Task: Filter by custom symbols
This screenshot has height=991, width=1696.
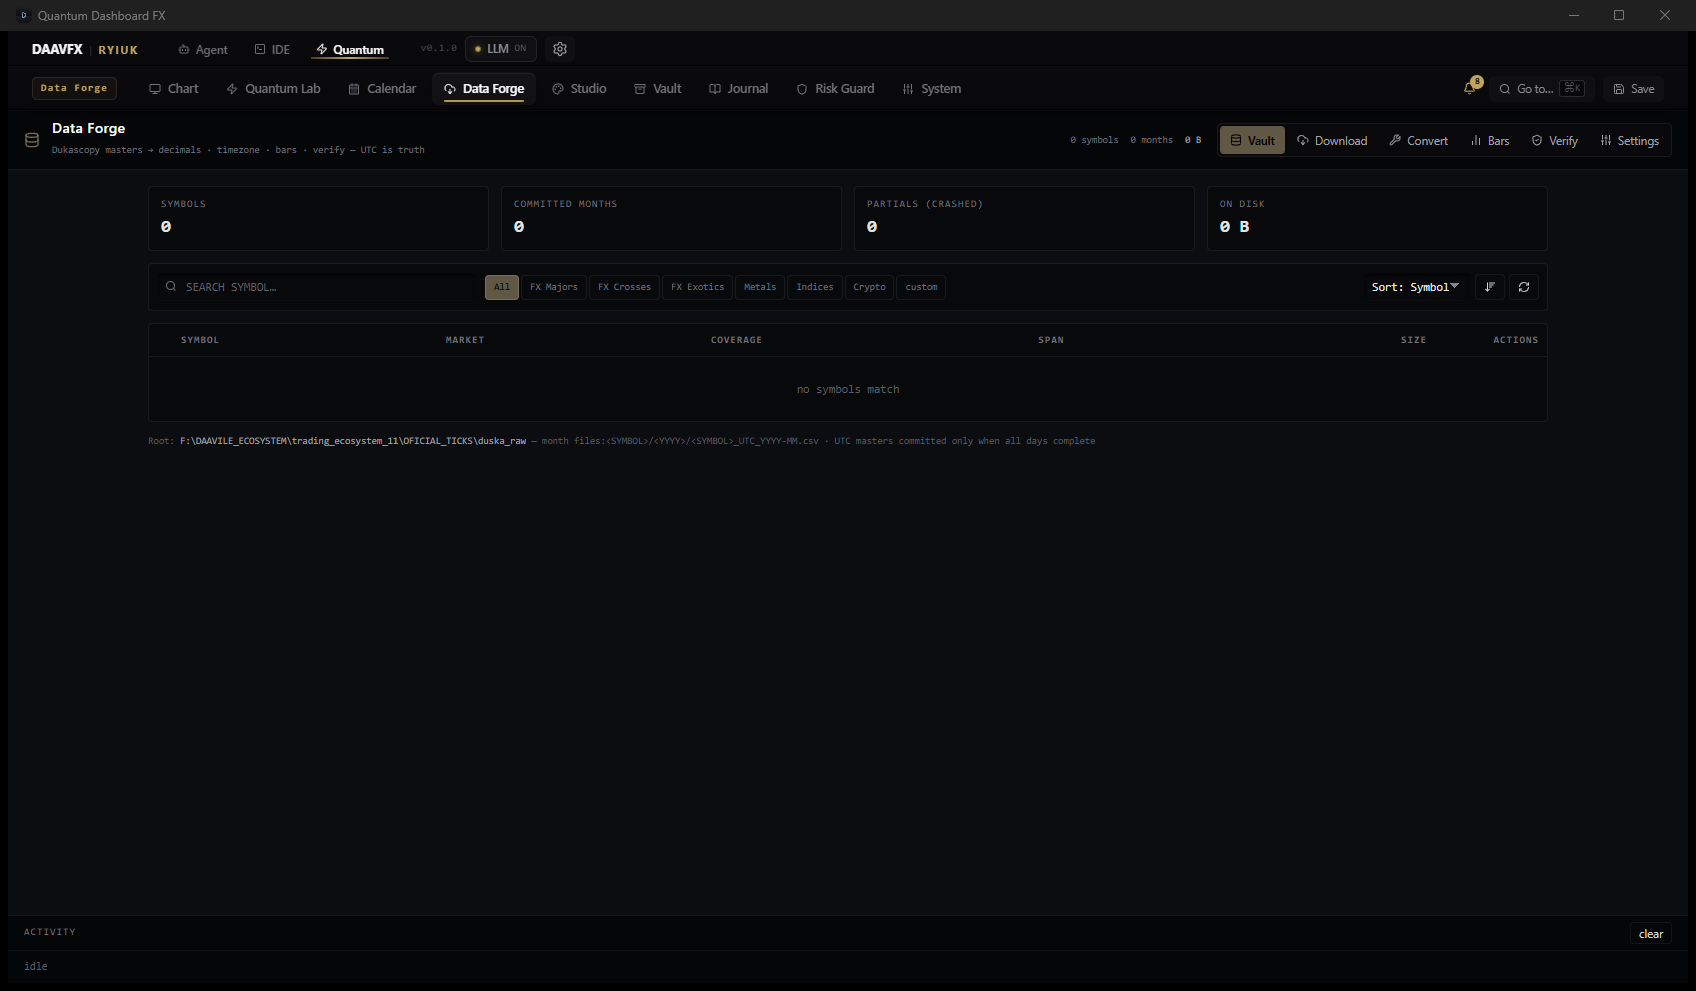Action: (922, 287)
